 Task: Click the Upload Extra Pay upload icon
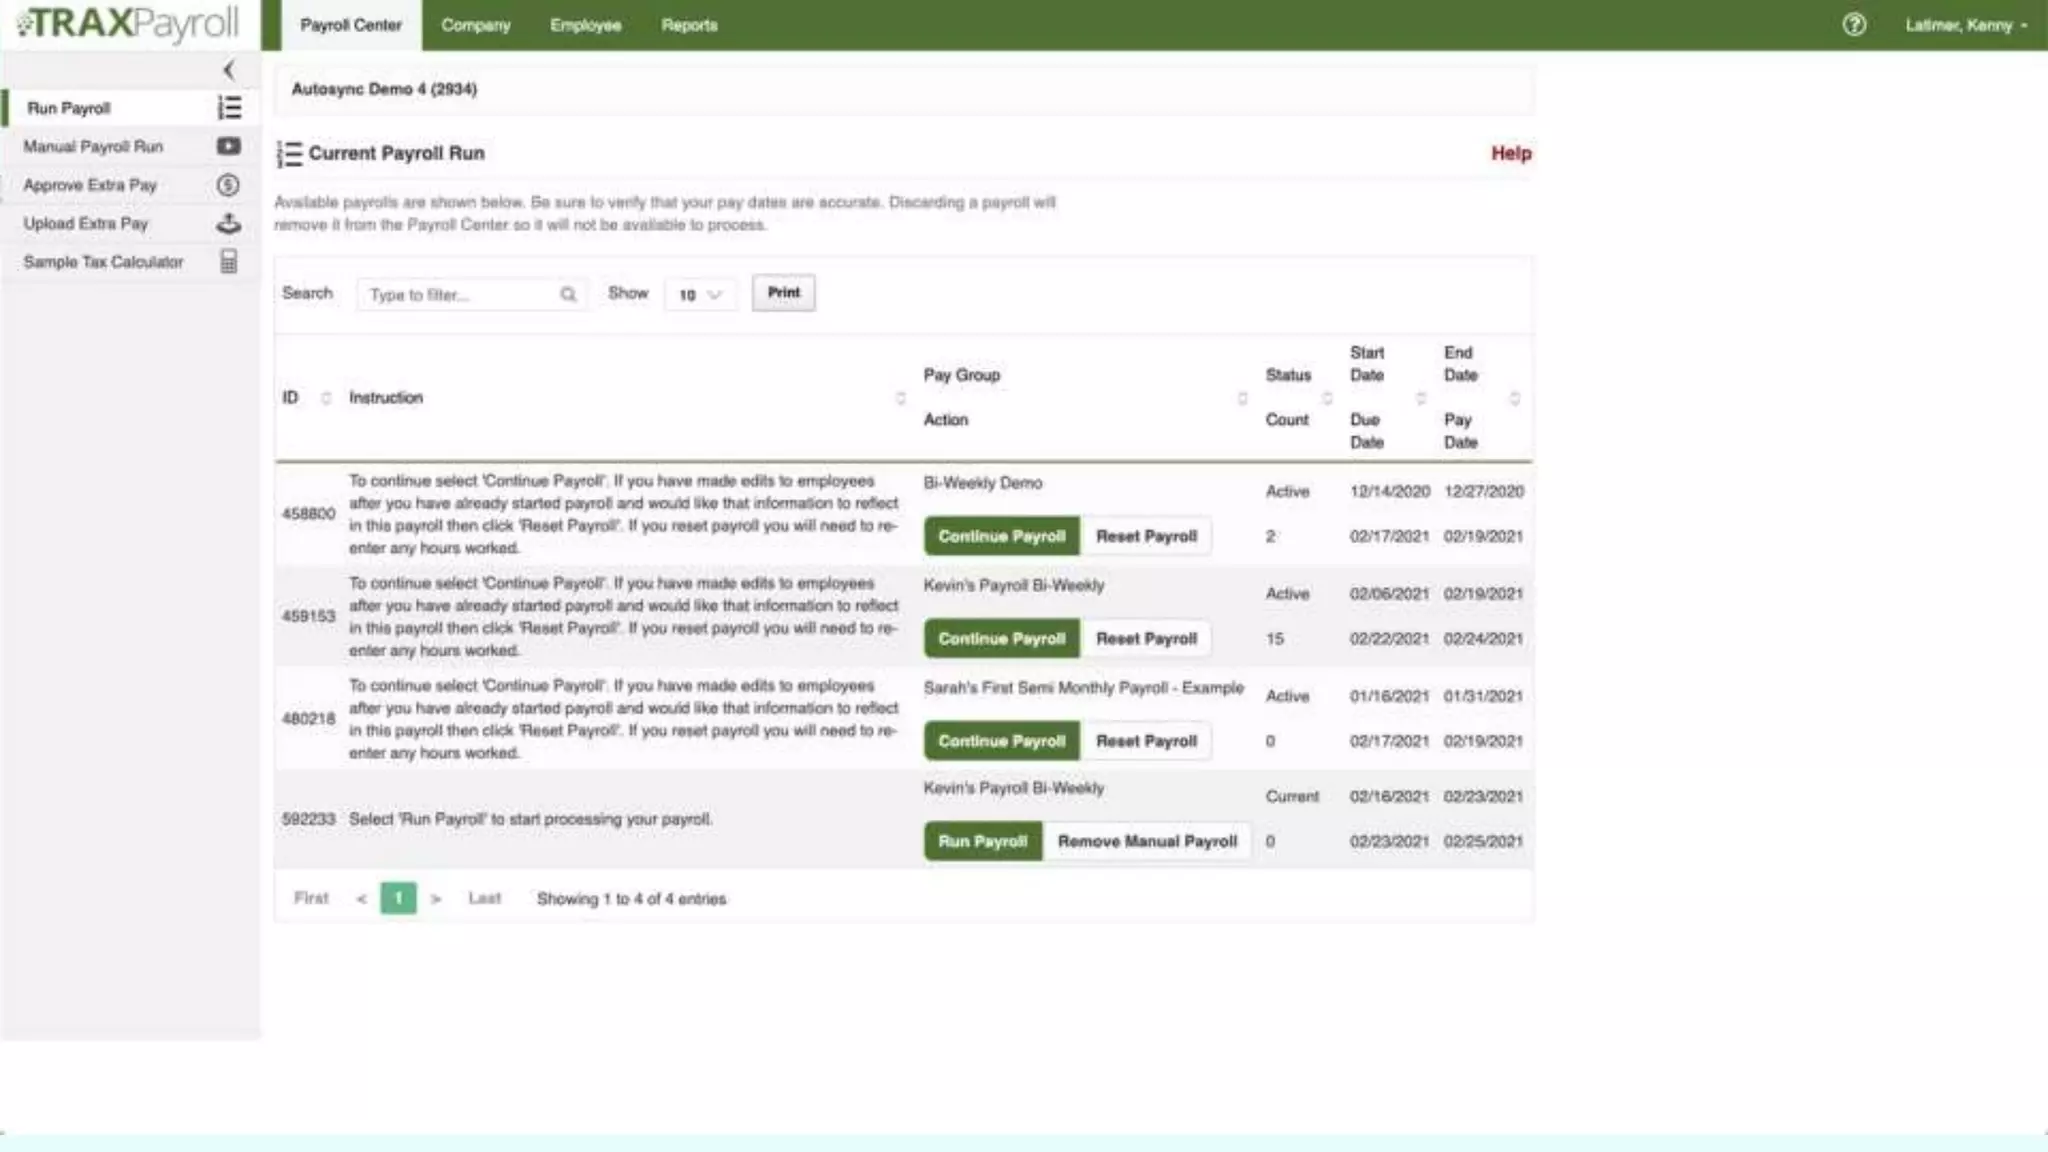pyautogui.click(x=229, y=224)
